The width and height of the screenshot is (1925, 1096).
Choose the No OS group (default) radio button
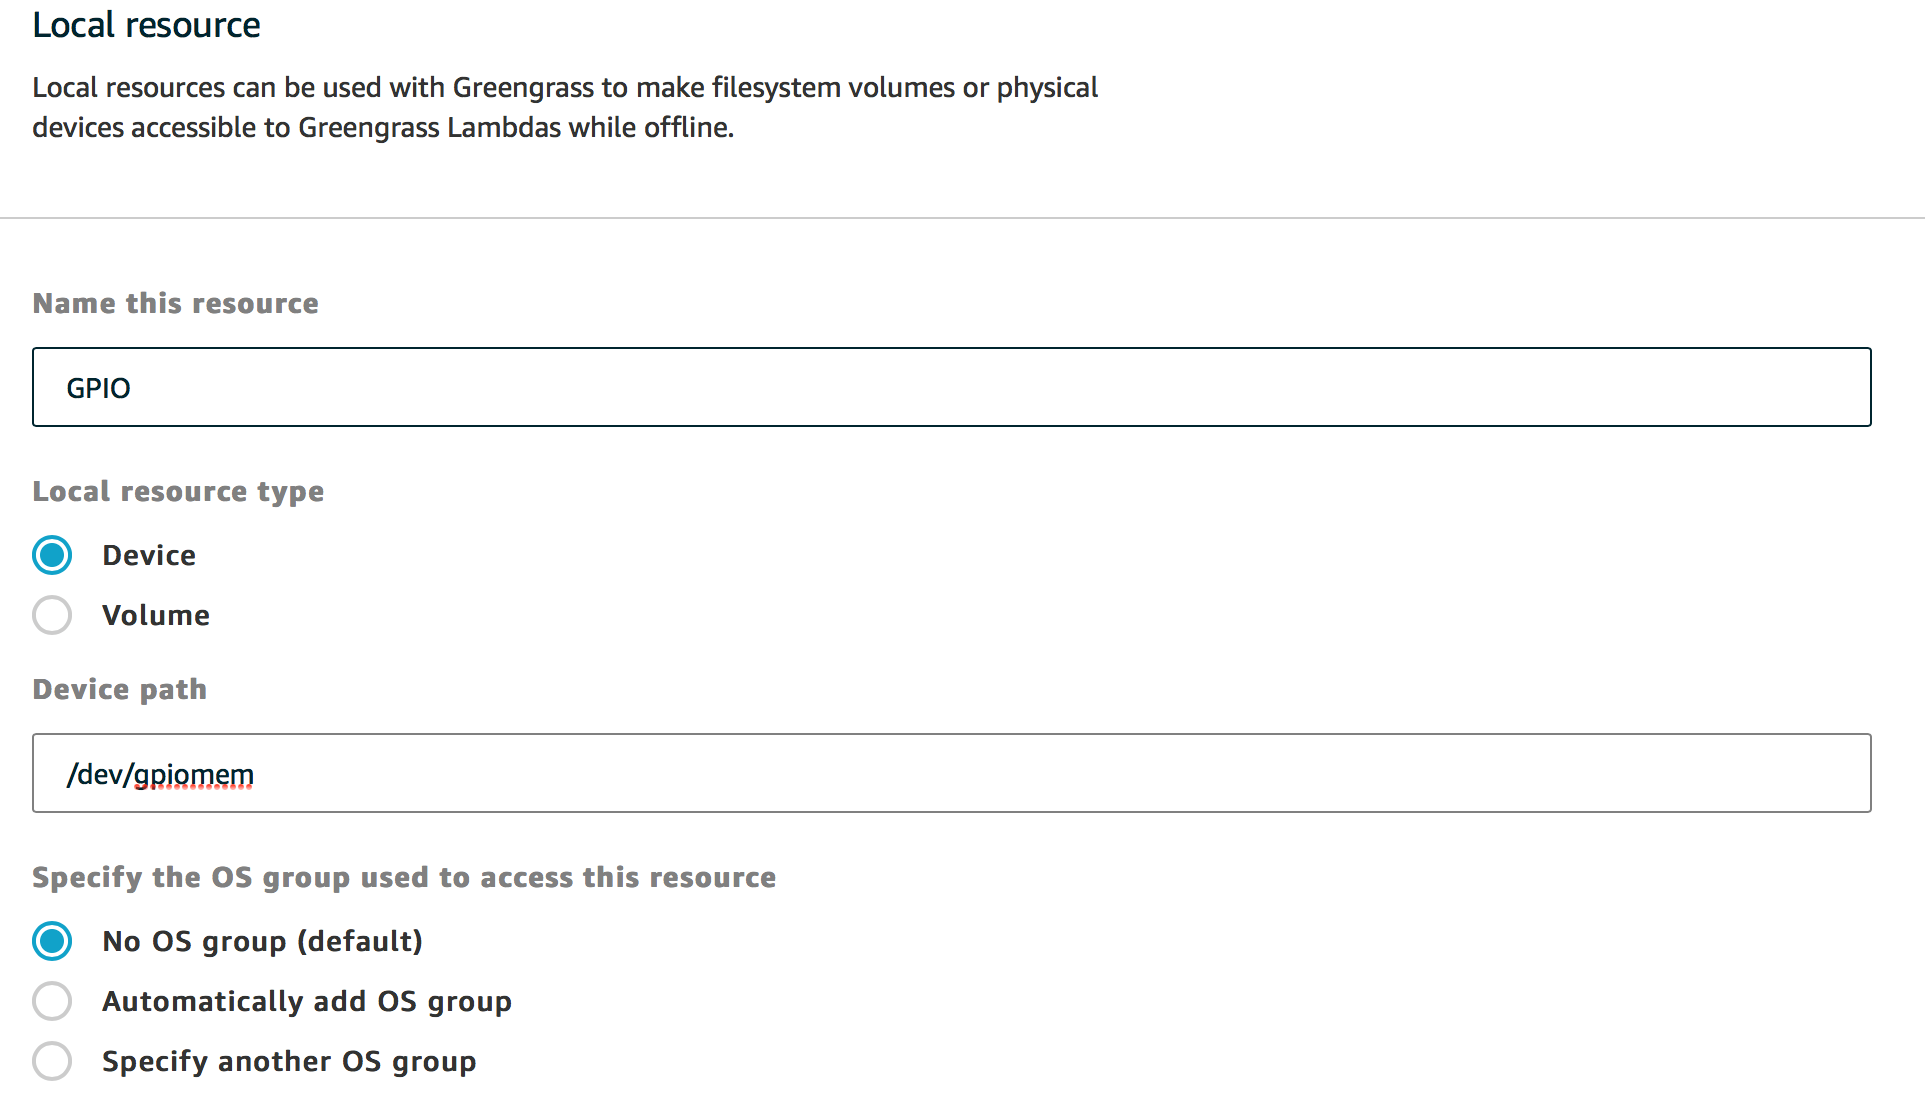click(52, 941)
